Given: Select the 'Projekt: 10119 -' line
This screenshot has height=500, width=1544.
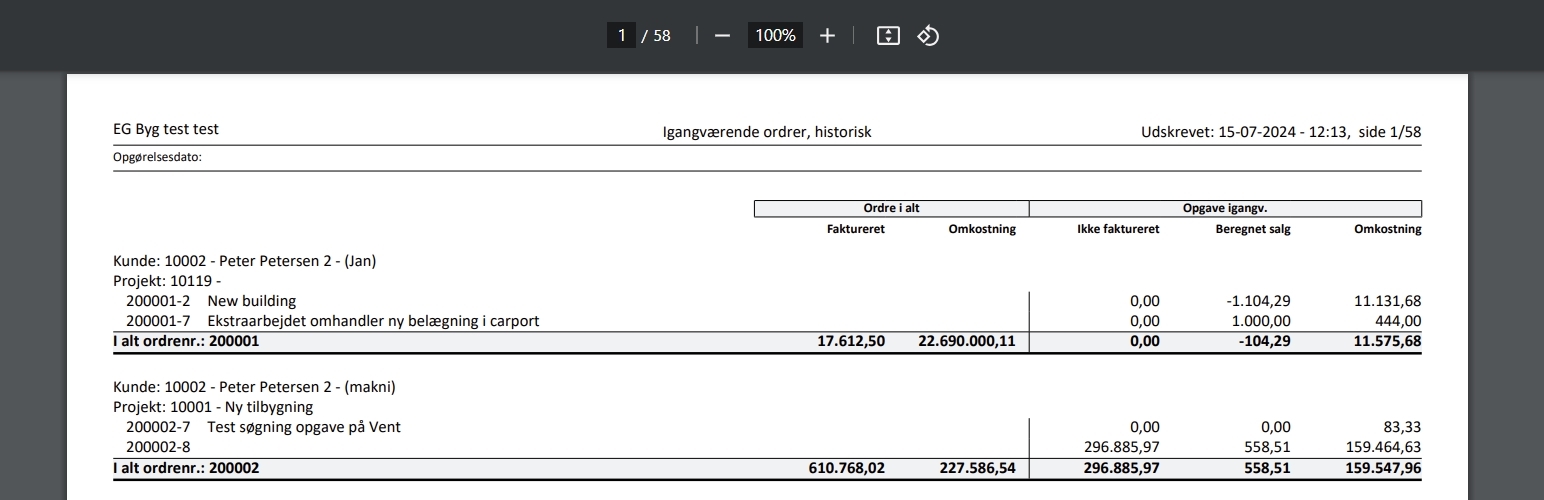Looking at the screenshot, I should [x=167, y=281].
